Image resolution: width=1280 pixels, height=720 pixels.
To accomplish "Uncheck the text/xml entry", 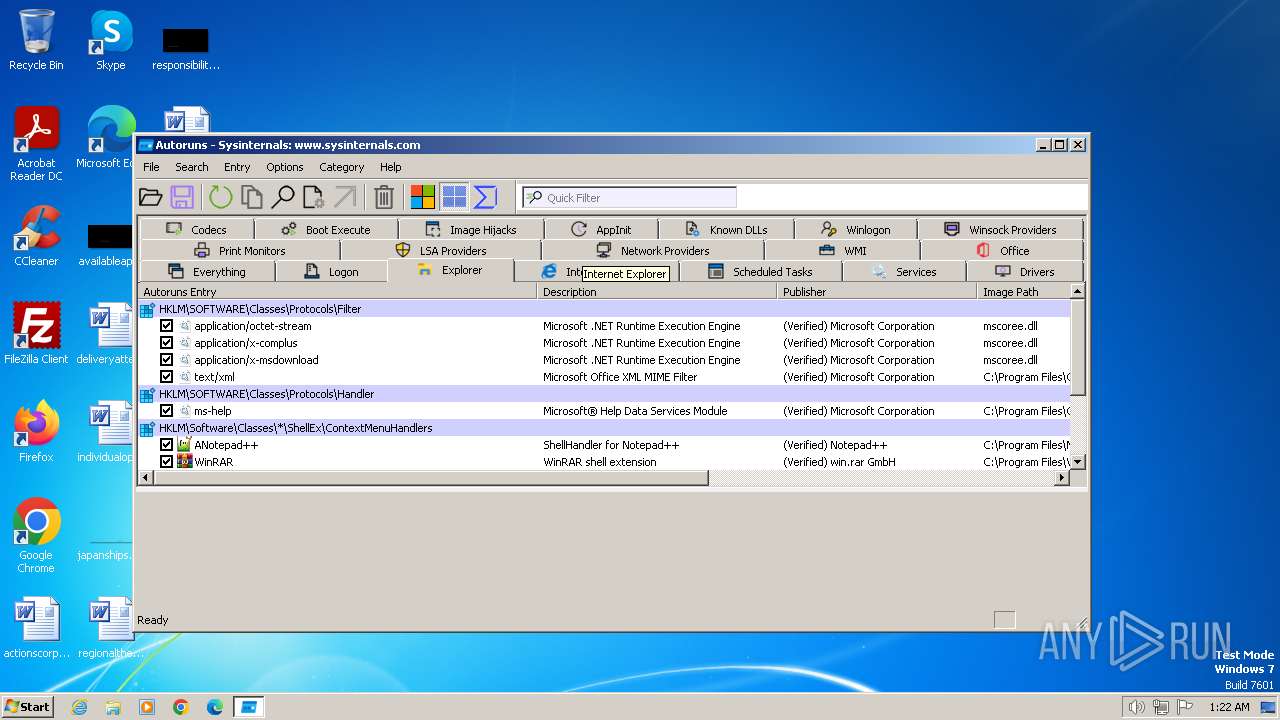I will pyautogui.click(x=167, y=377).
